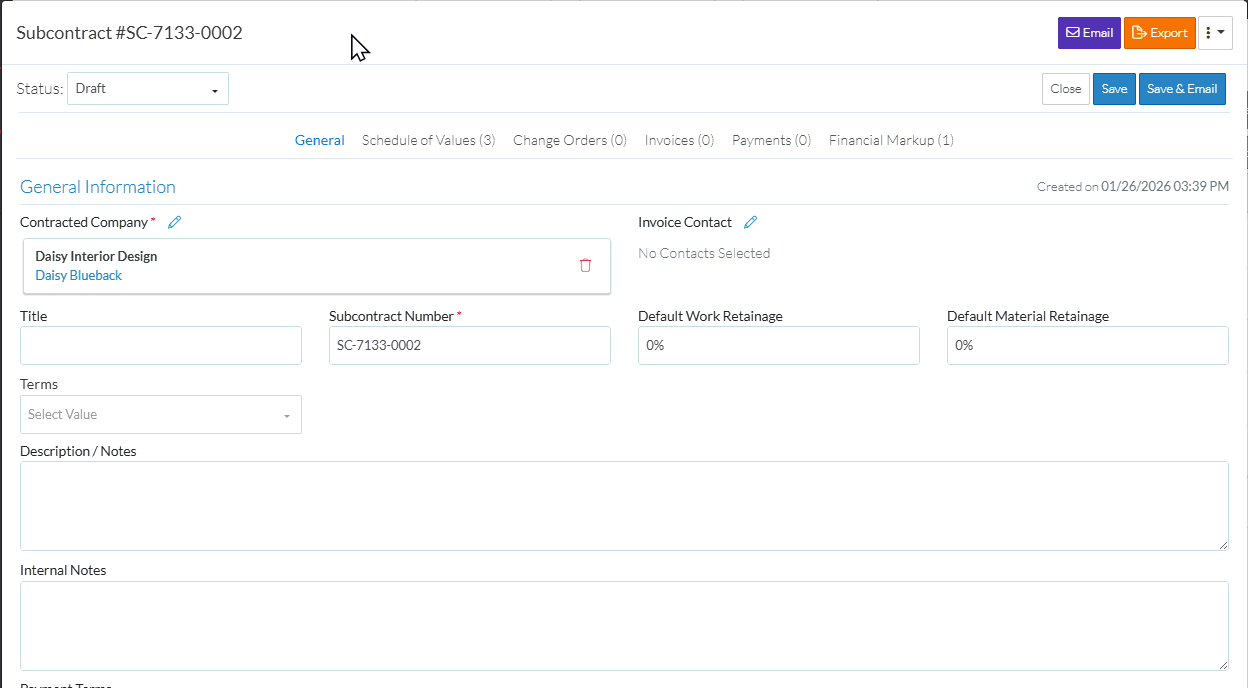This screenshot has height=688, width=1248.
Task: Click the Subcontract #SC-7133-0002 title
Action: pos(130,32)
